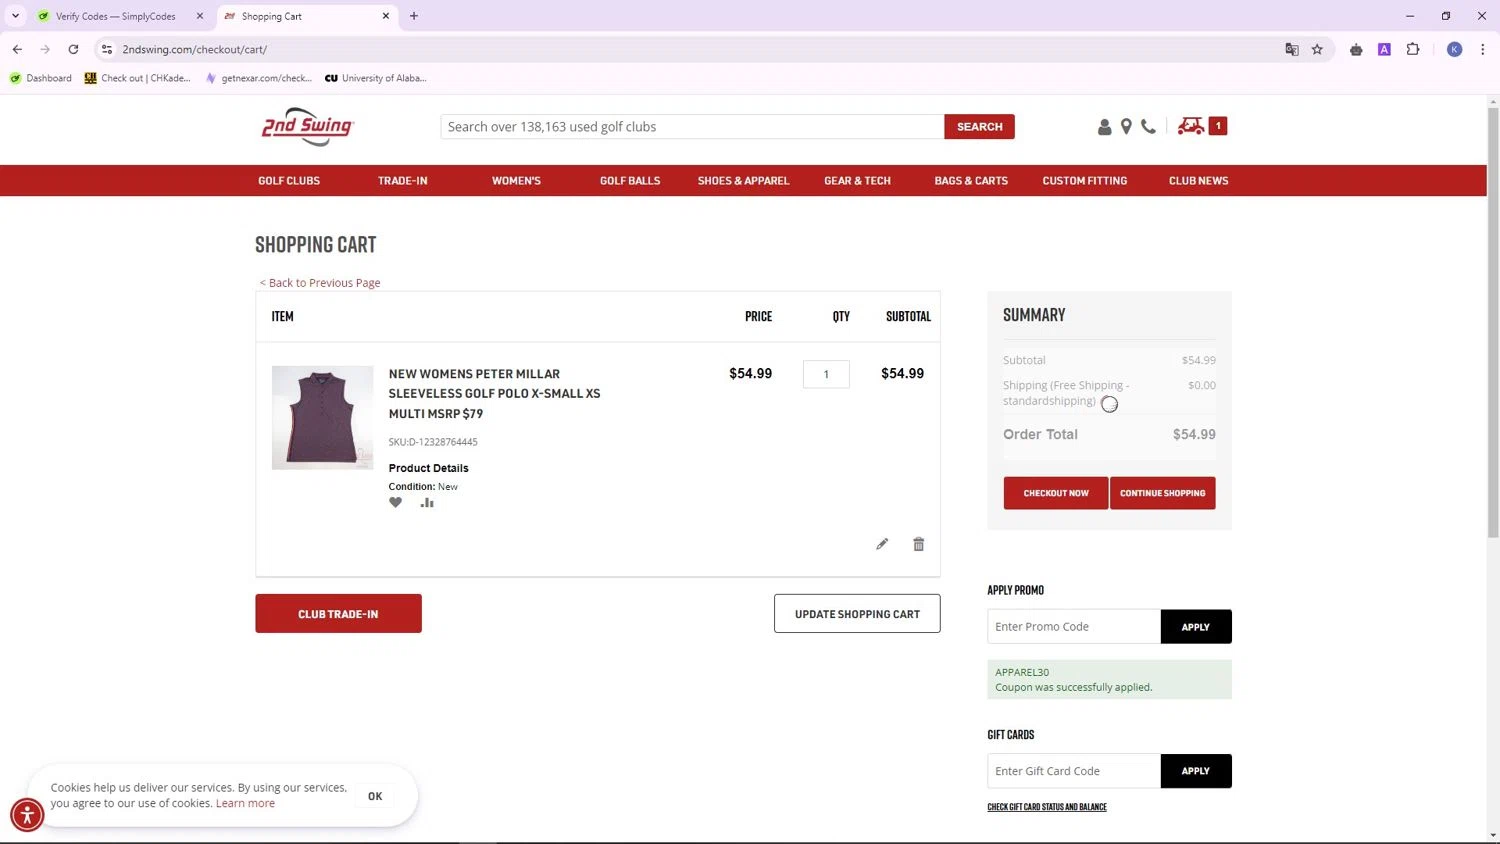
Task: Go back with browser back arrow
Action: tap(17, 49)
